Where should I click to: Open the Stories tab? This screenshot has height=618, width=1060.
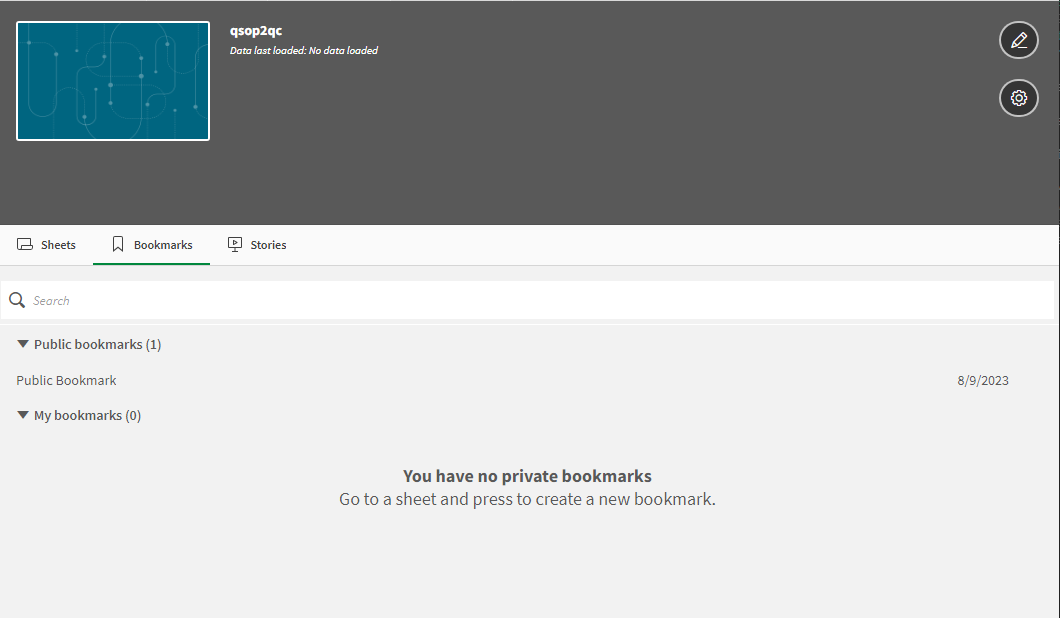(x=257, y=245)
